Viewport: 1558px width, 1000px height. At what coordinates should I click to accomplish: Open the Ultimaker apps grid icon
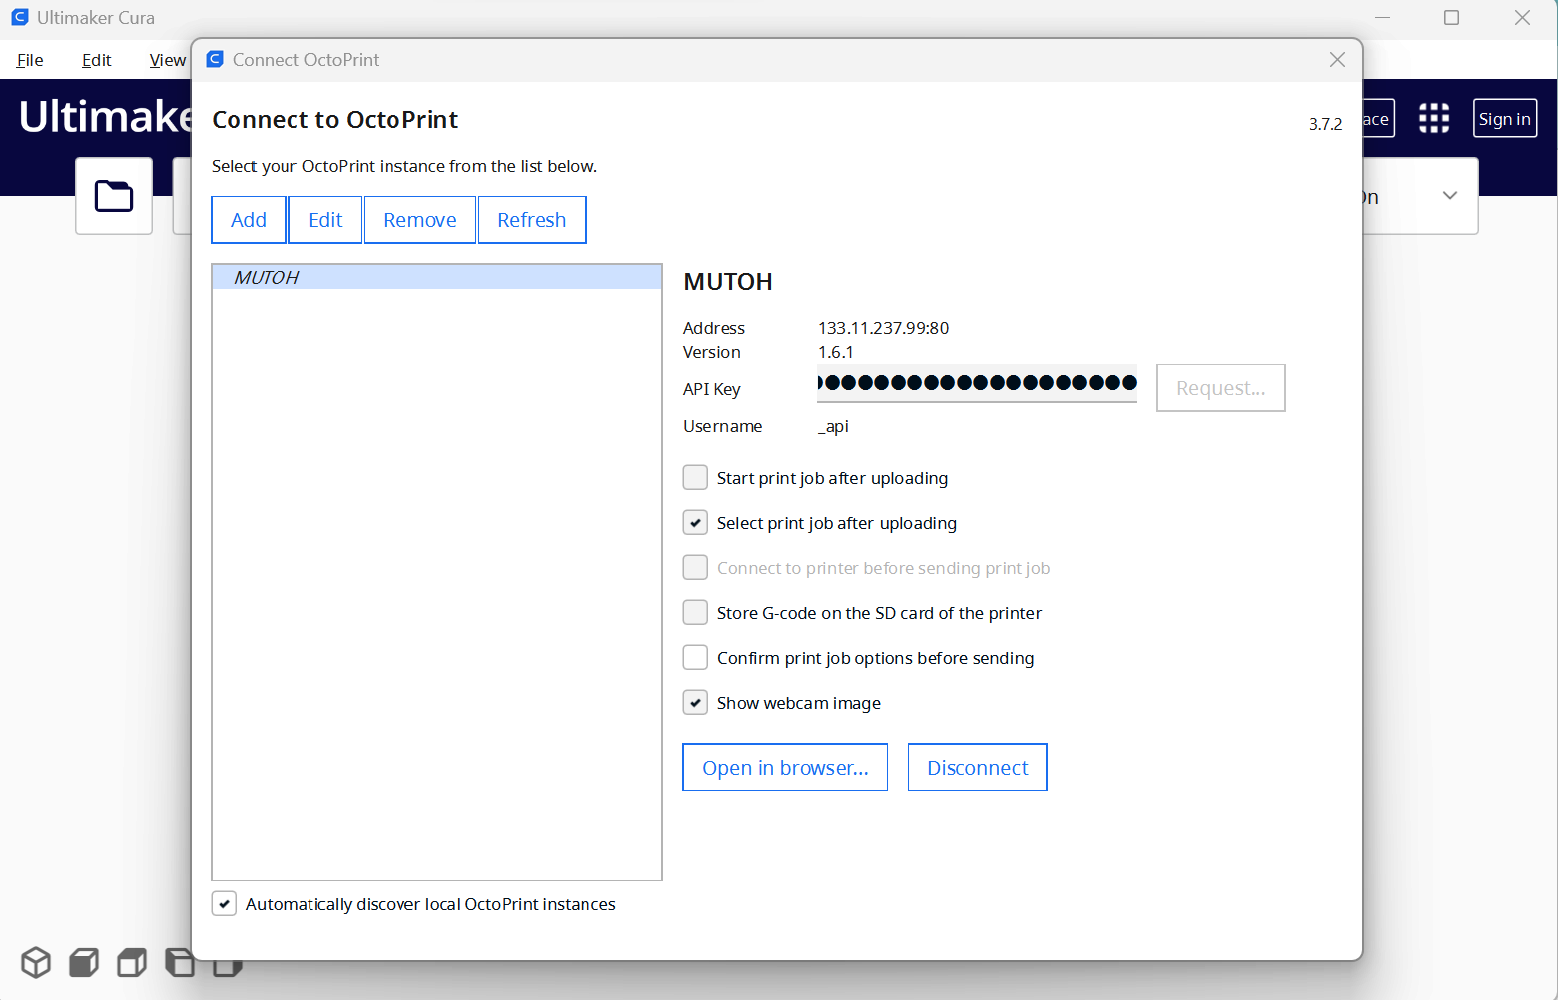pyautogui.click(x=1434, y=118)
